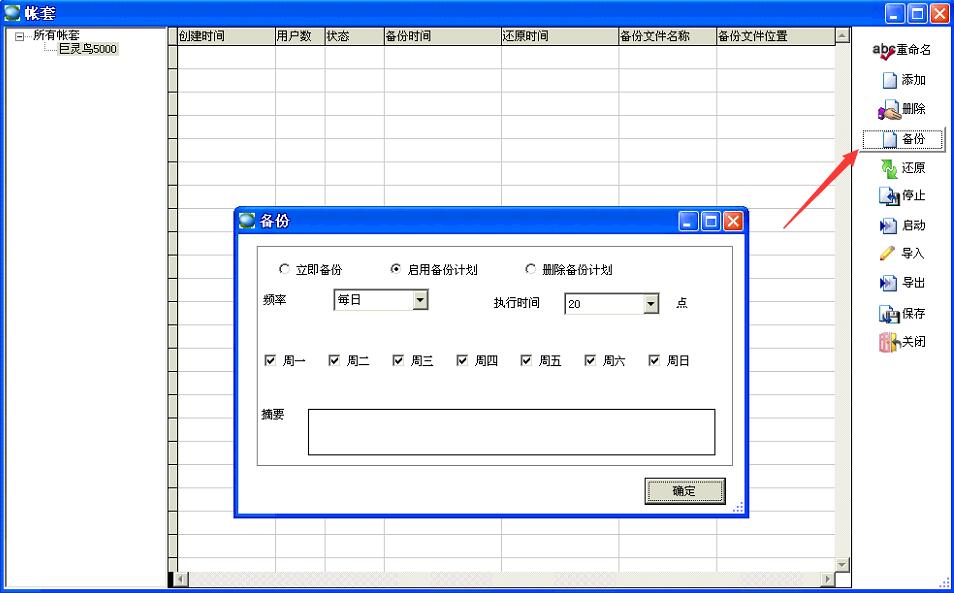Click the 重命名 (rename) icon
Screen dimensions: 954x593
coord(884,51)
